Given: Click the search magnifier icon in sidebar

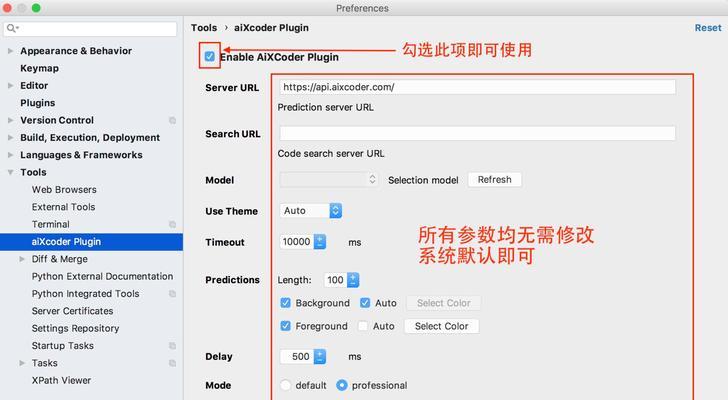Looking at the screenshot, I should 12,28.
